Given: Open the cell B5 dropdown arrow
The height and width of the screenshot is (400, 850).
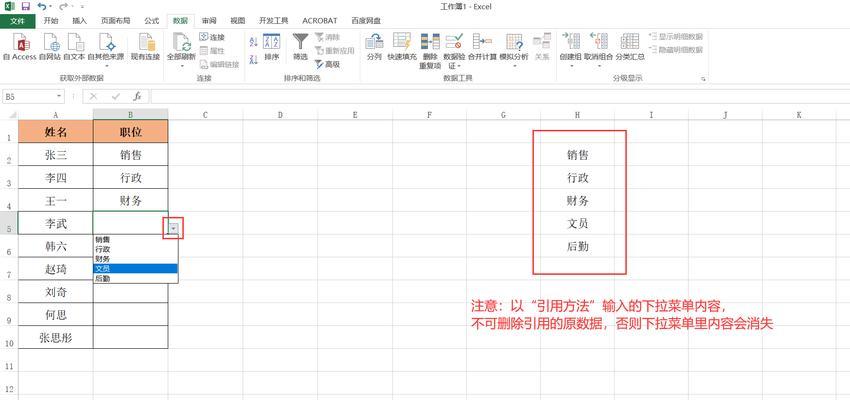Looking at the screenshot, I should pos(173,229).
